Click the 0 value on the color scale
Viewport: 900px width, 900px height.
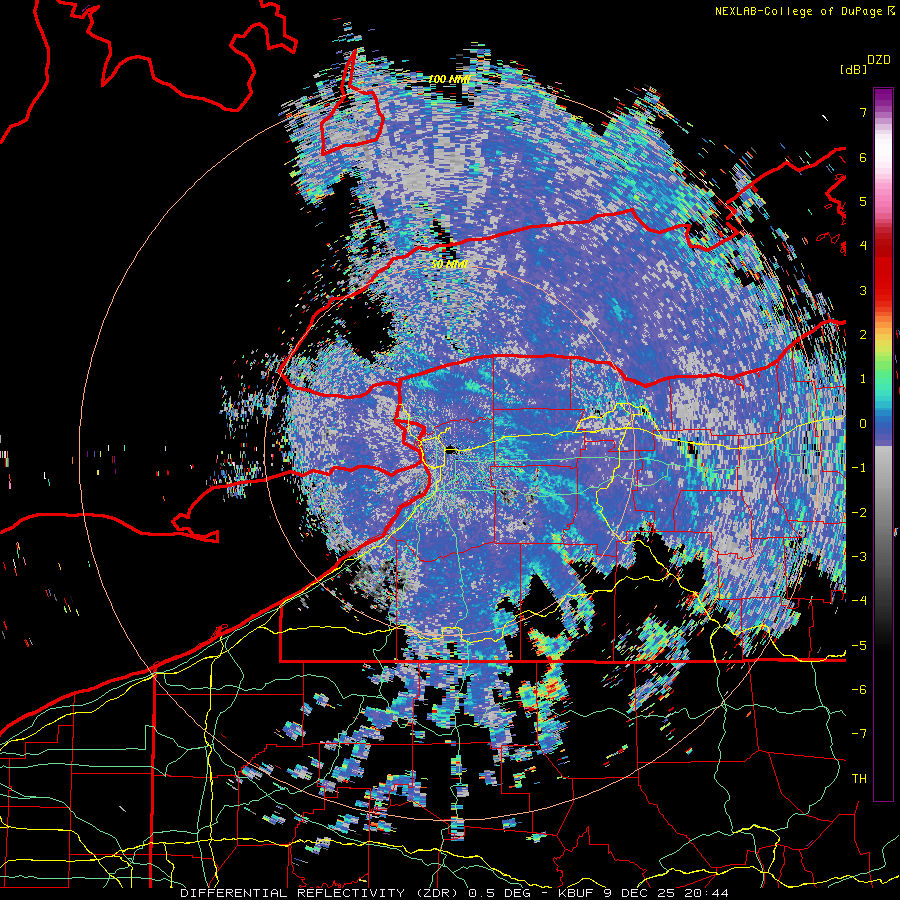[x=863, y=424]
